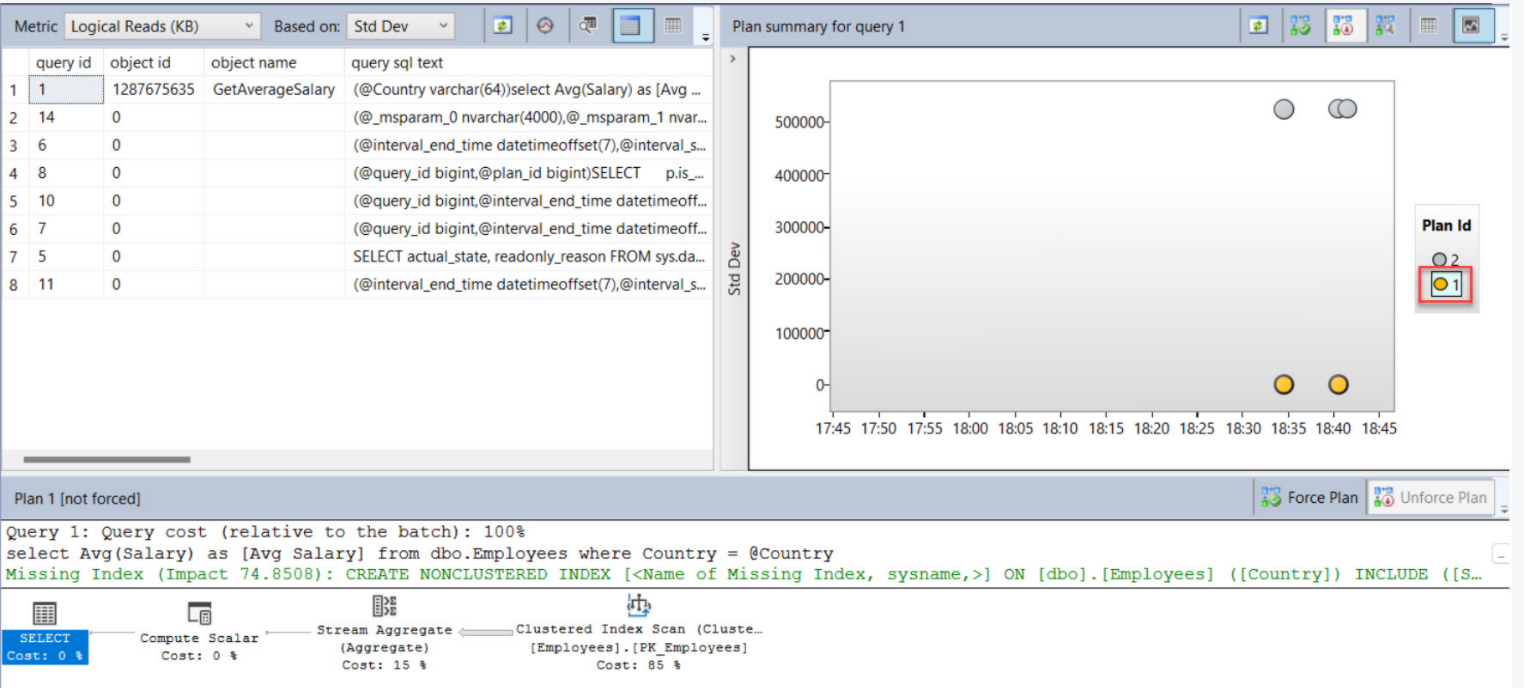Viewport: 1524px width, 688px height.
Task: Open the Based on dropdown showing Std Dev
Action: [400, 27]
